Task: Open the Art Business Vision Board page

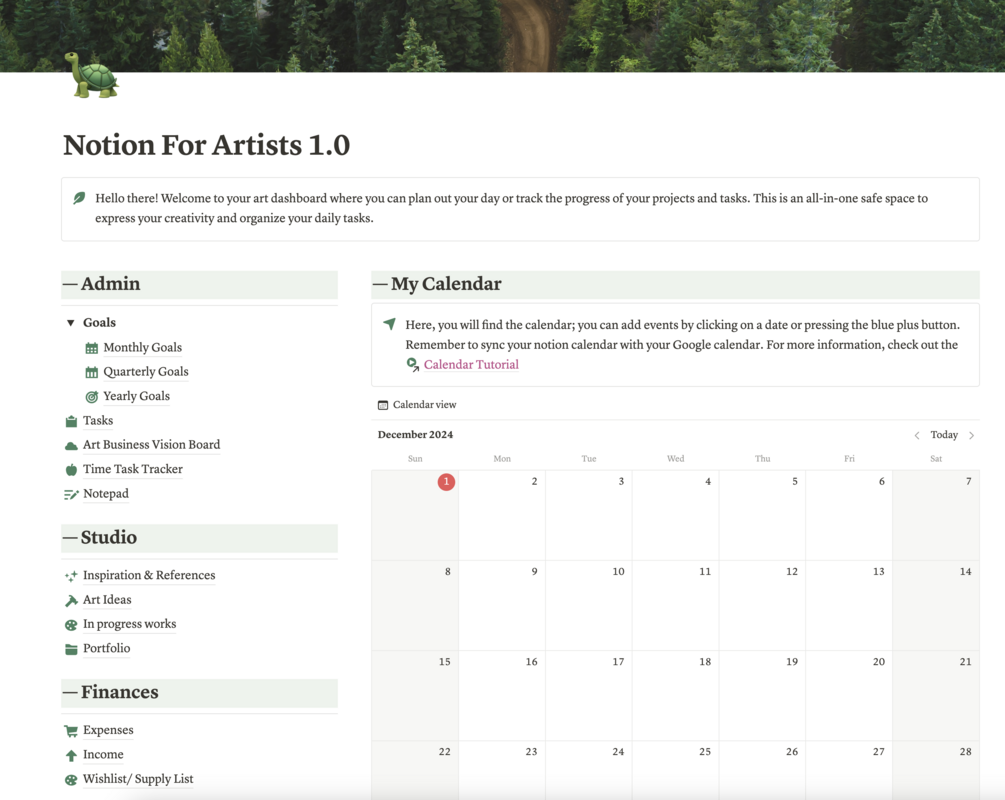Action: click(x=152, y=444)
